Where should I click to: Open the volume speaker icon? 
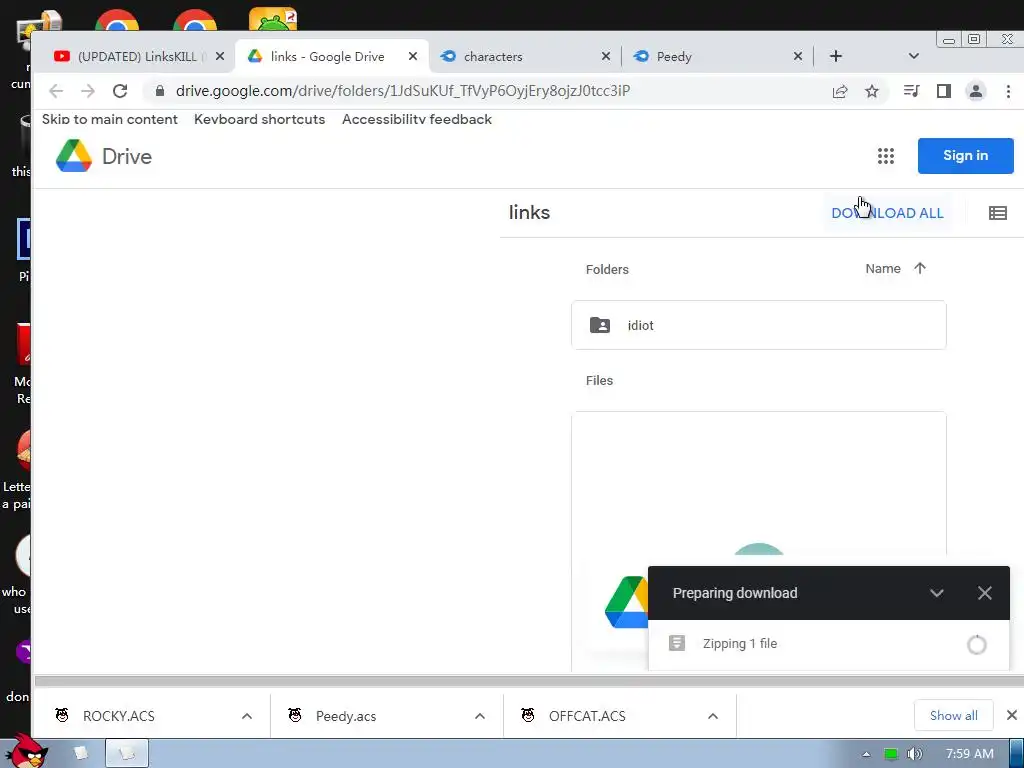tap(914, 754)
